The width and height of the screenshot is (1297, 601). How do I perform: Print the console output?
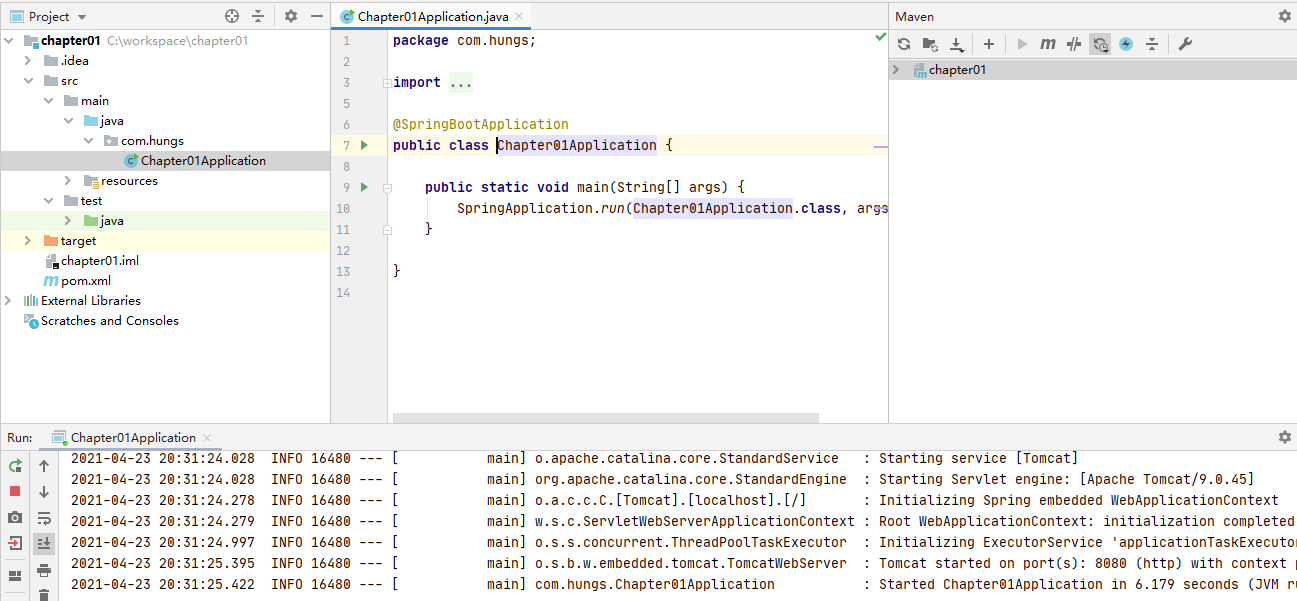pyautogui.click(x=44, y=570)
